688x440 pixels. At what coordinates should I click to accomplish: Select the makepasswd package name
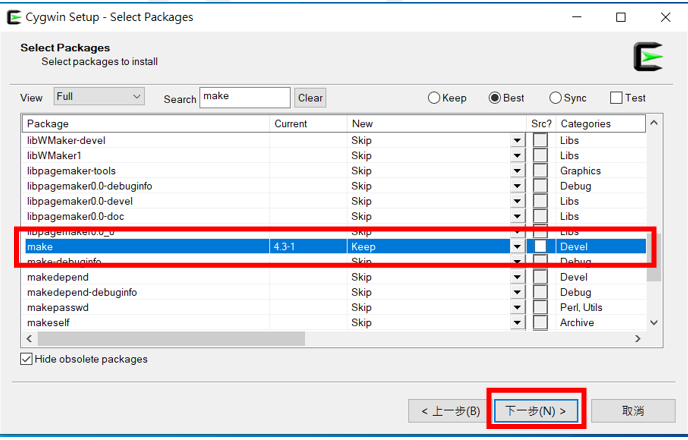point(58,308)
